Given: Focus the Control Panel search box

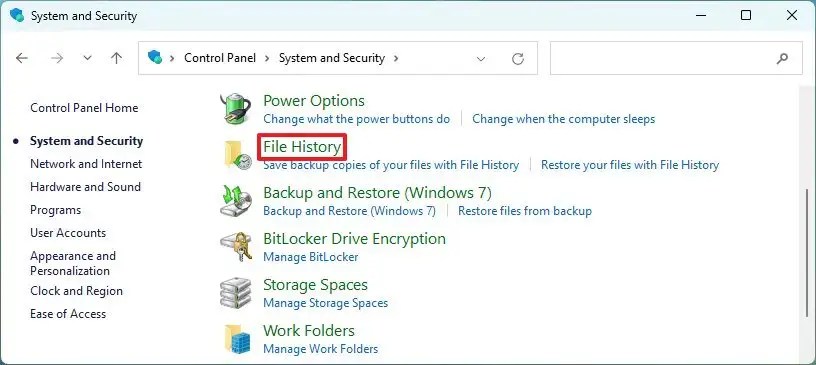Looking at the screenshot, I should (676, 58).
